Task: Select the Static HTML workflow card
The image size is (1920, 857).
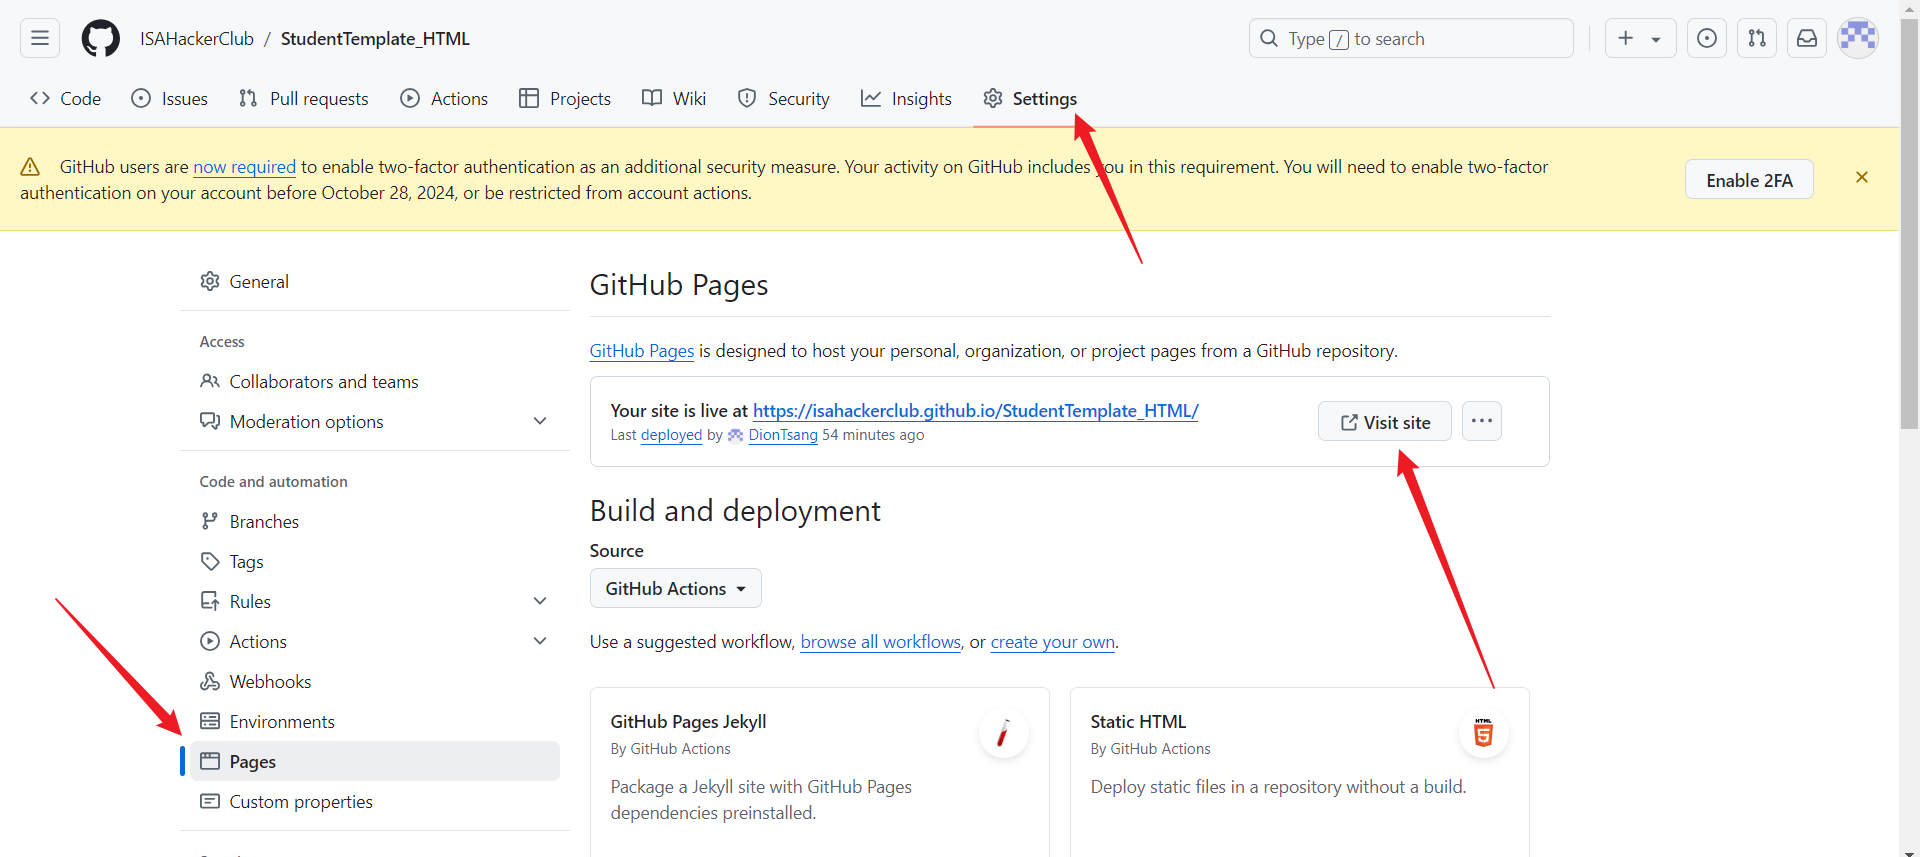Action: coord(1299,771)
